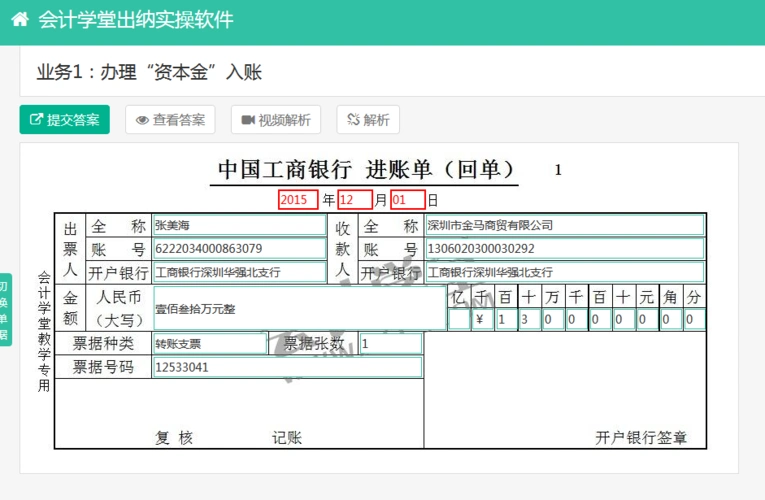765x500 pixels.
Task: Open the 视频解析 video explanation
Action: click(276, 120)
